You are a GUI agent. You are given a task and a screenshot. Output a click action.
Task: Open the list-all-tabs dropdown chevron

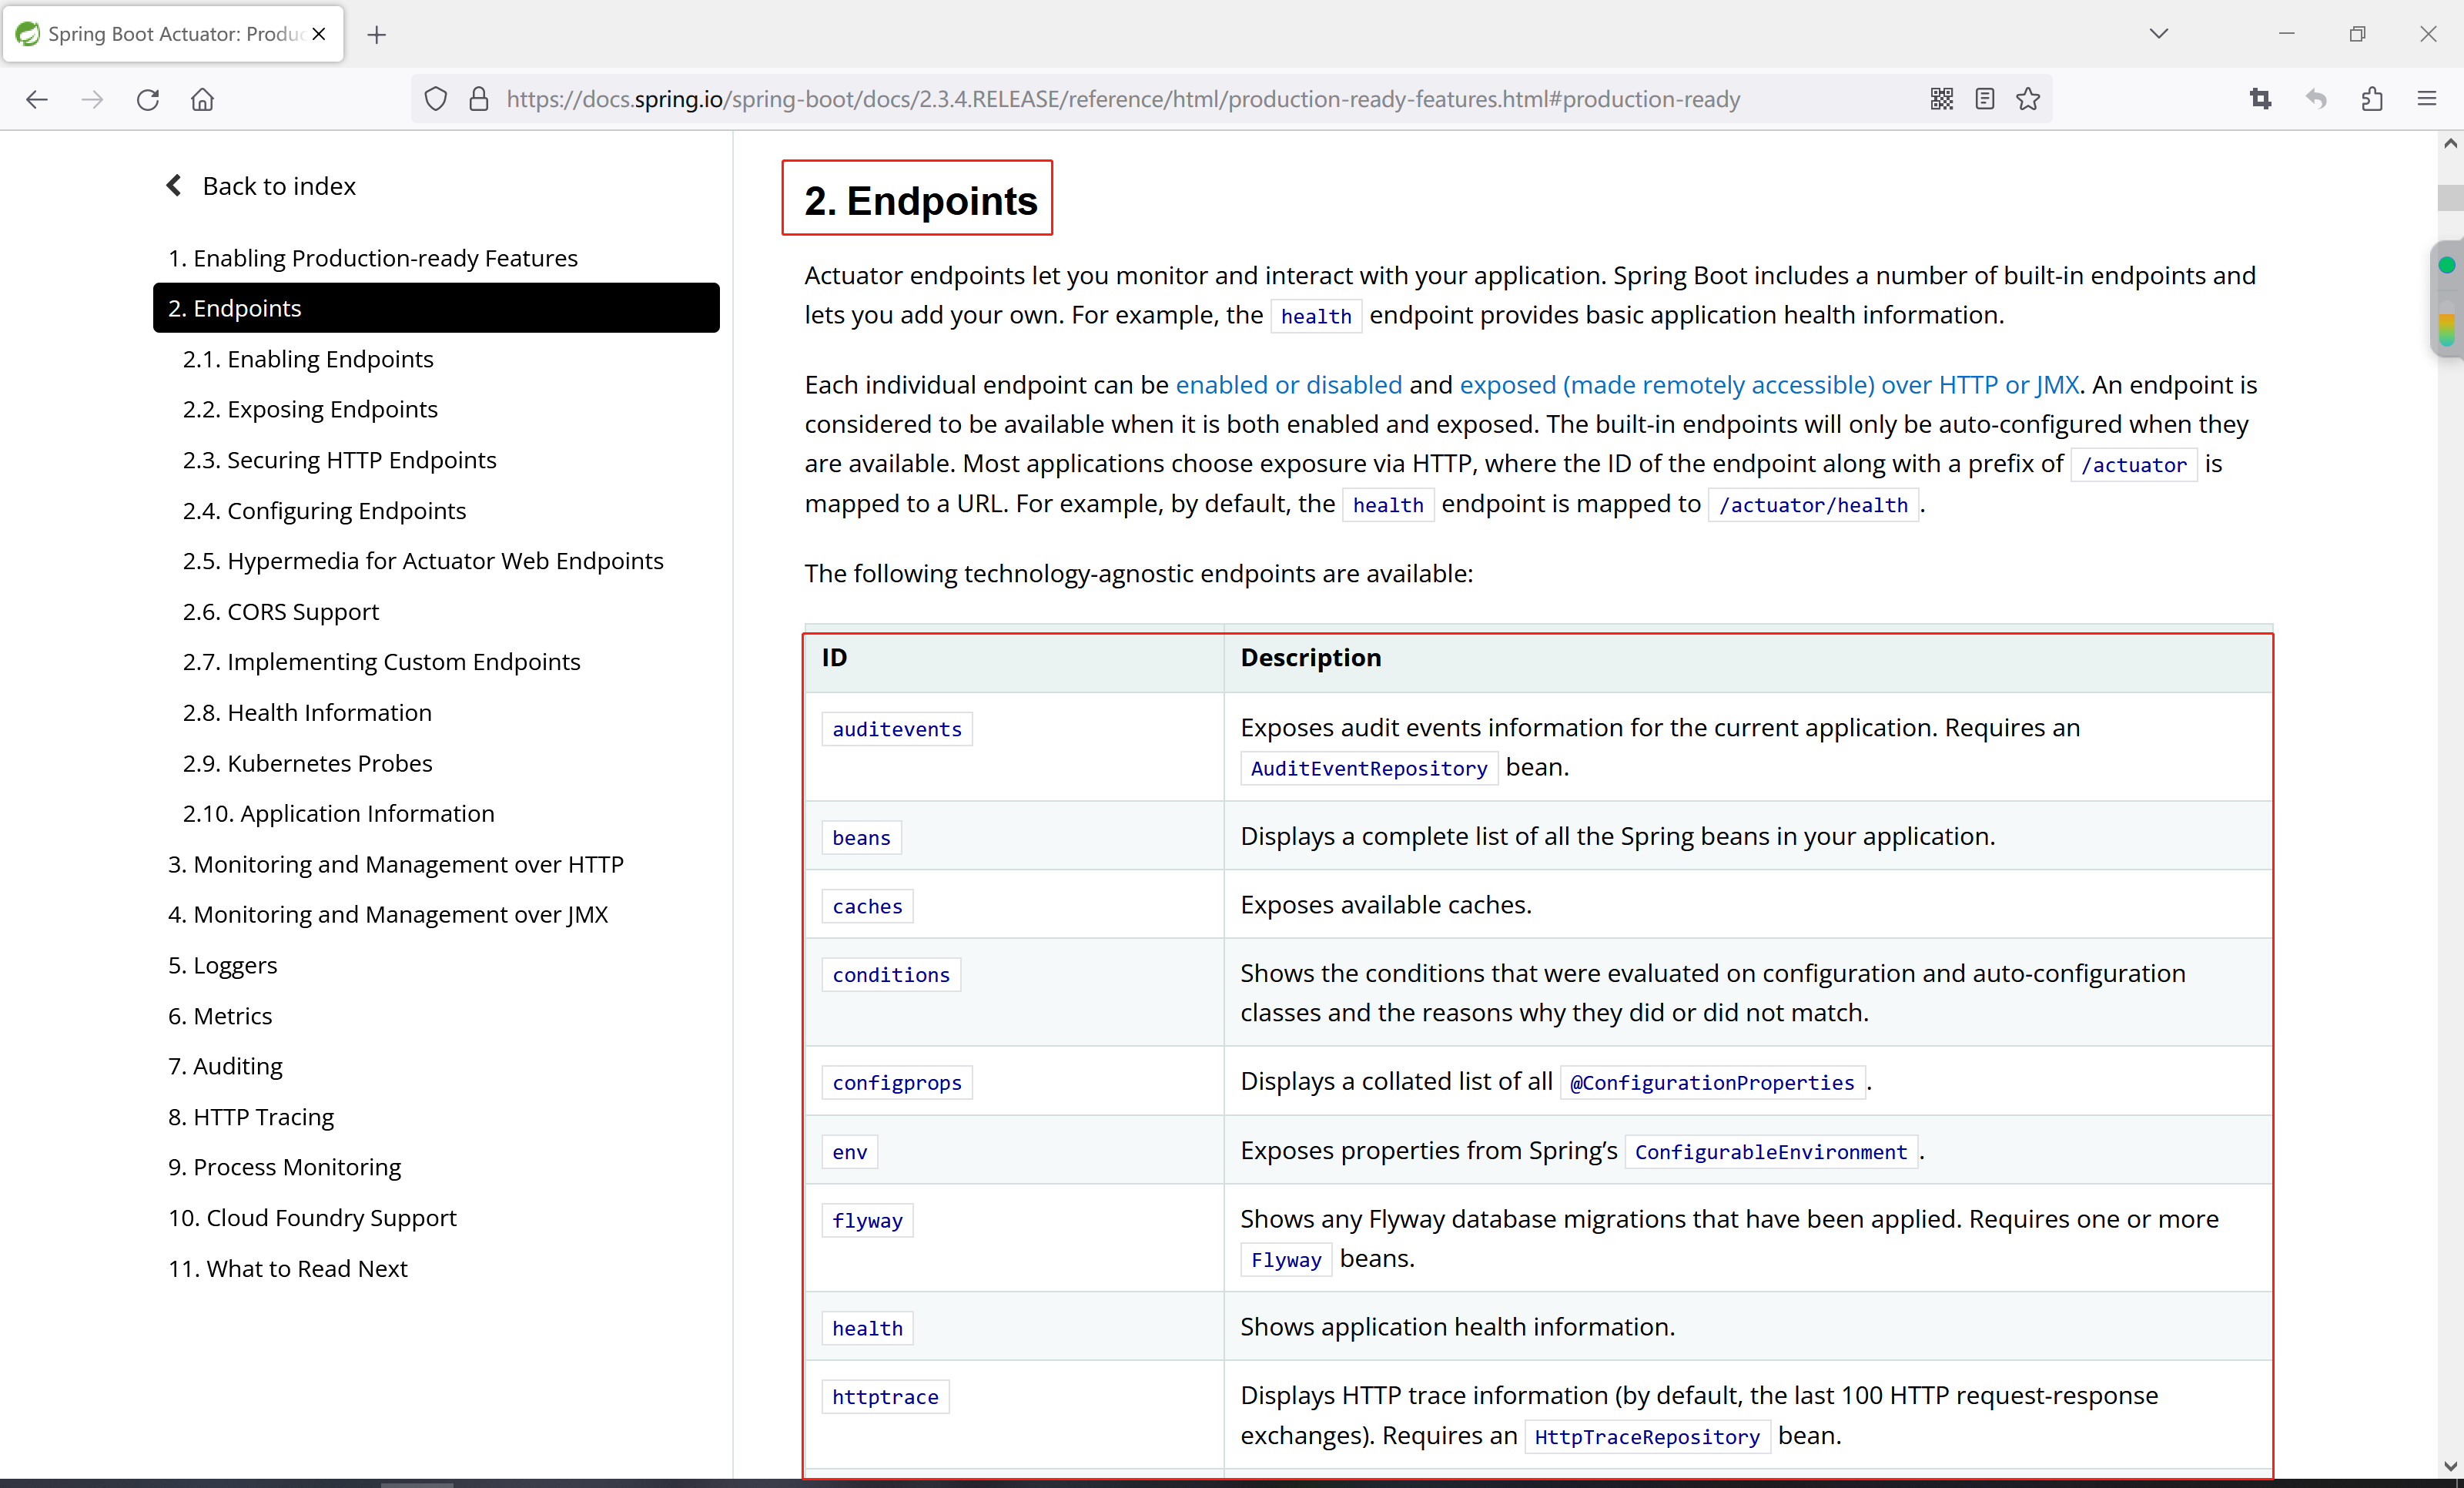coord(2160,33)
